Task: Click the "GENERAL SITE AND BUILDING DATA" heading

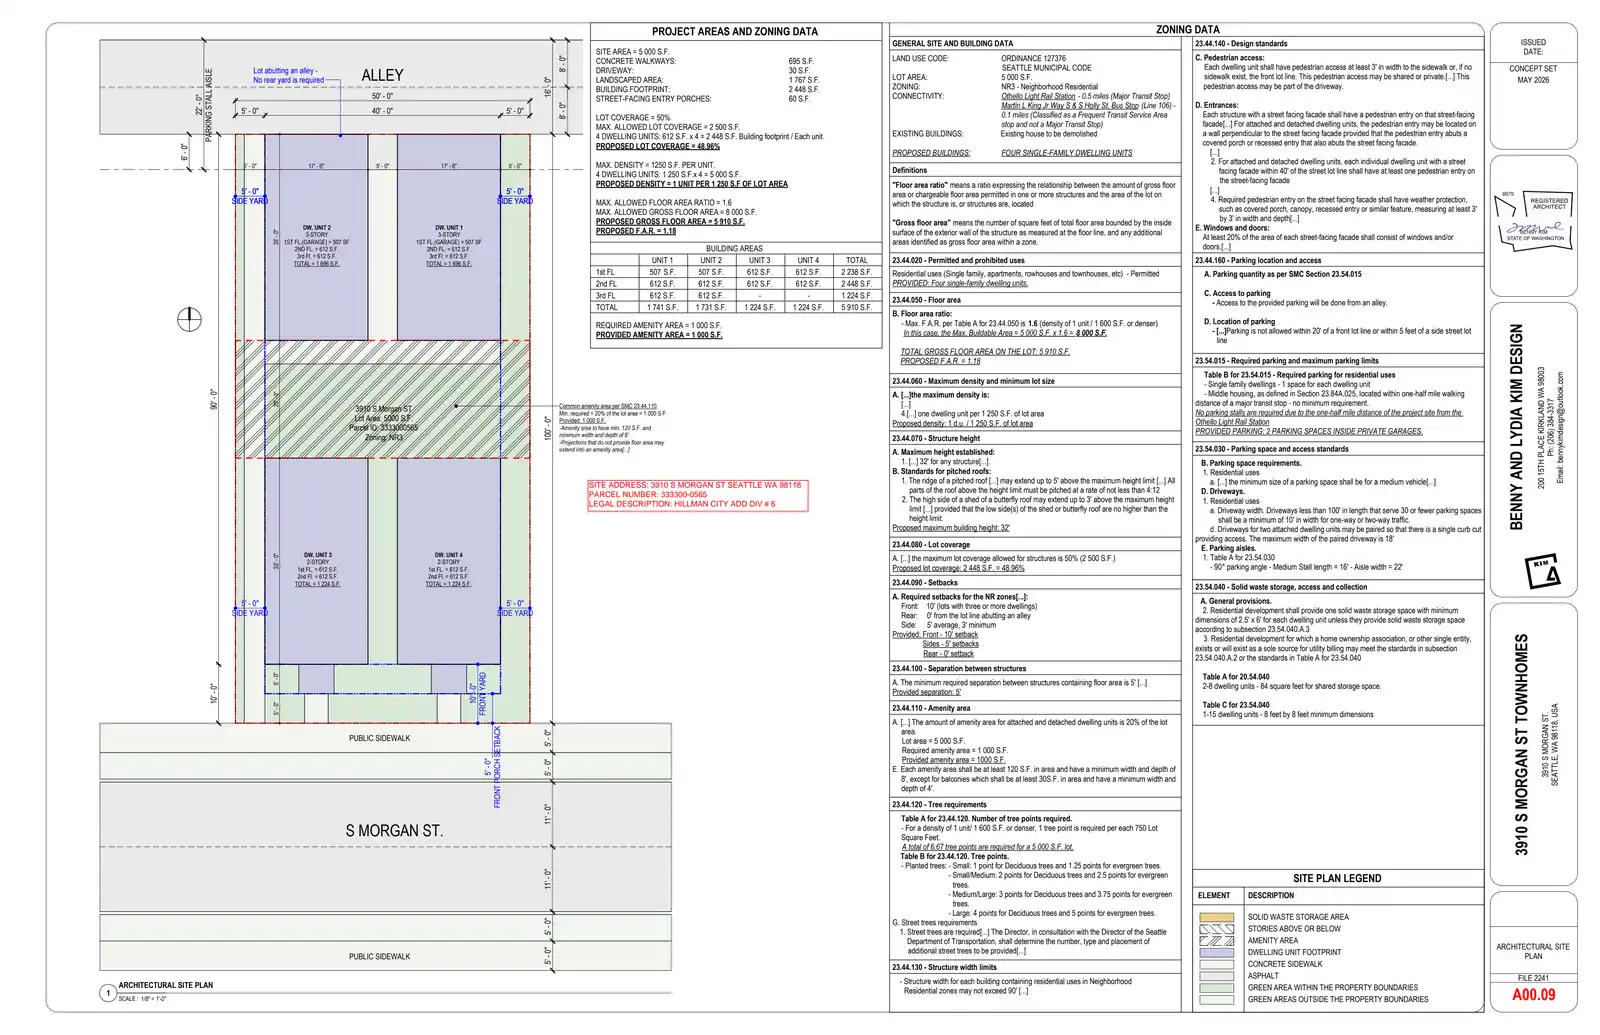Action: pos(952,44)
